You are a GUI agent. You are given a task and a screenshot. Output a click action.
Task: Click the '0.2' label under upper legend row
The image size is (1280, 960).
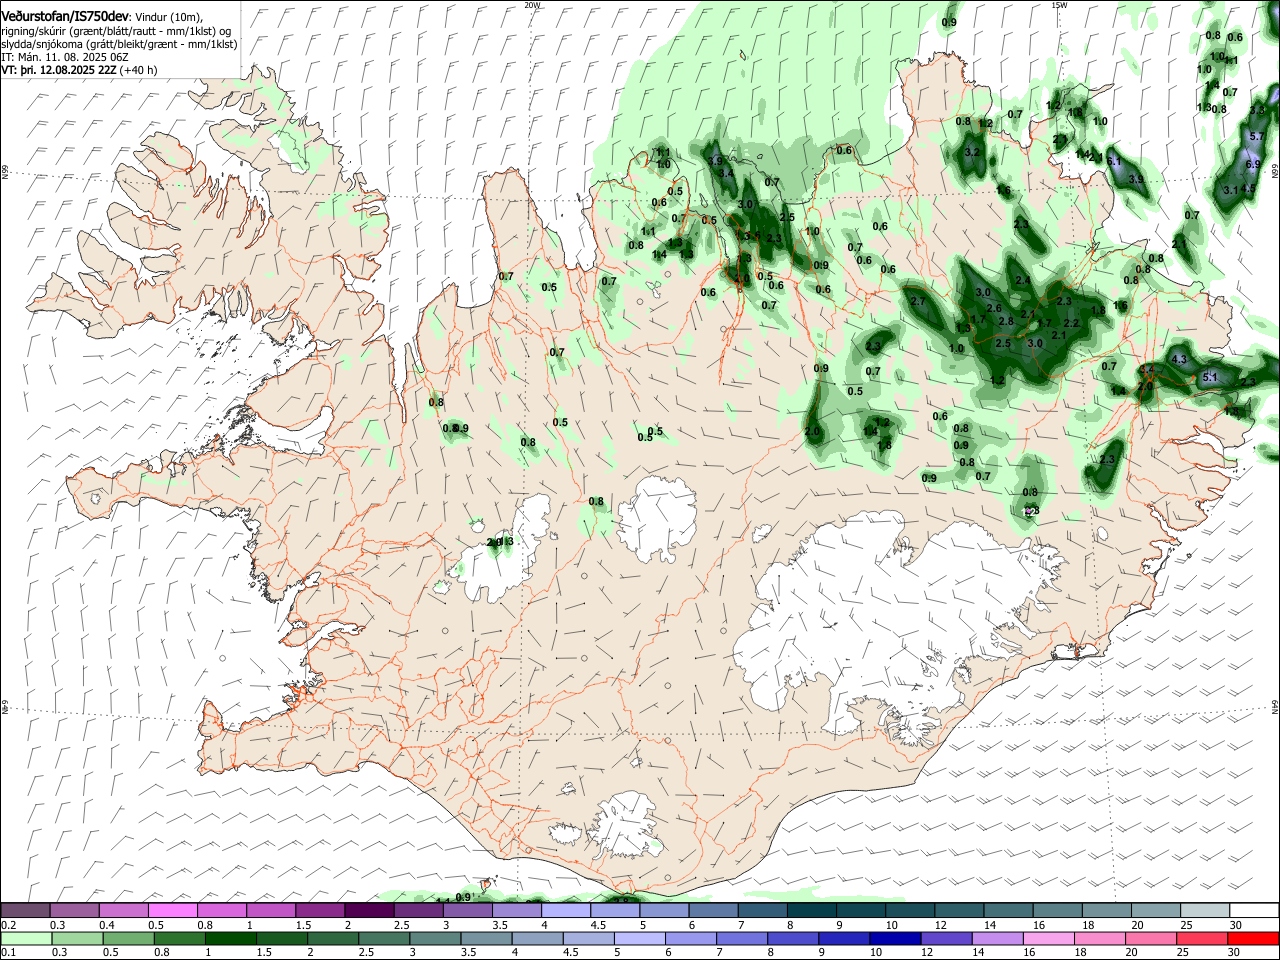[9, 924]
